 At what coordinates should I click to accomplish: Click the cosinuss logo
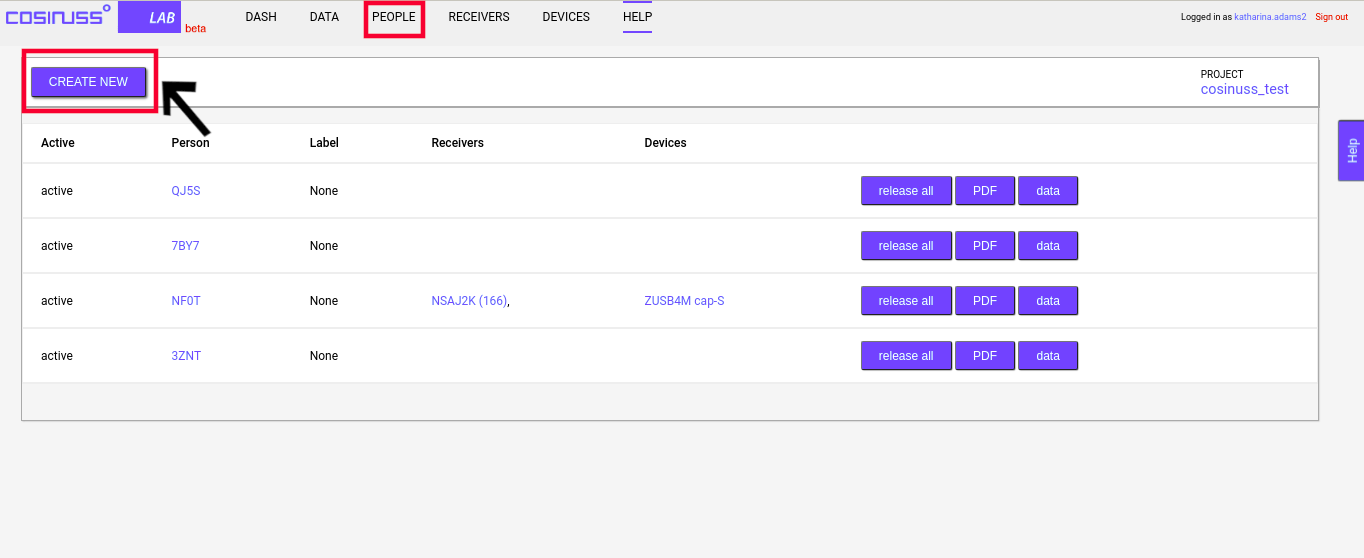tap(58, 17)
